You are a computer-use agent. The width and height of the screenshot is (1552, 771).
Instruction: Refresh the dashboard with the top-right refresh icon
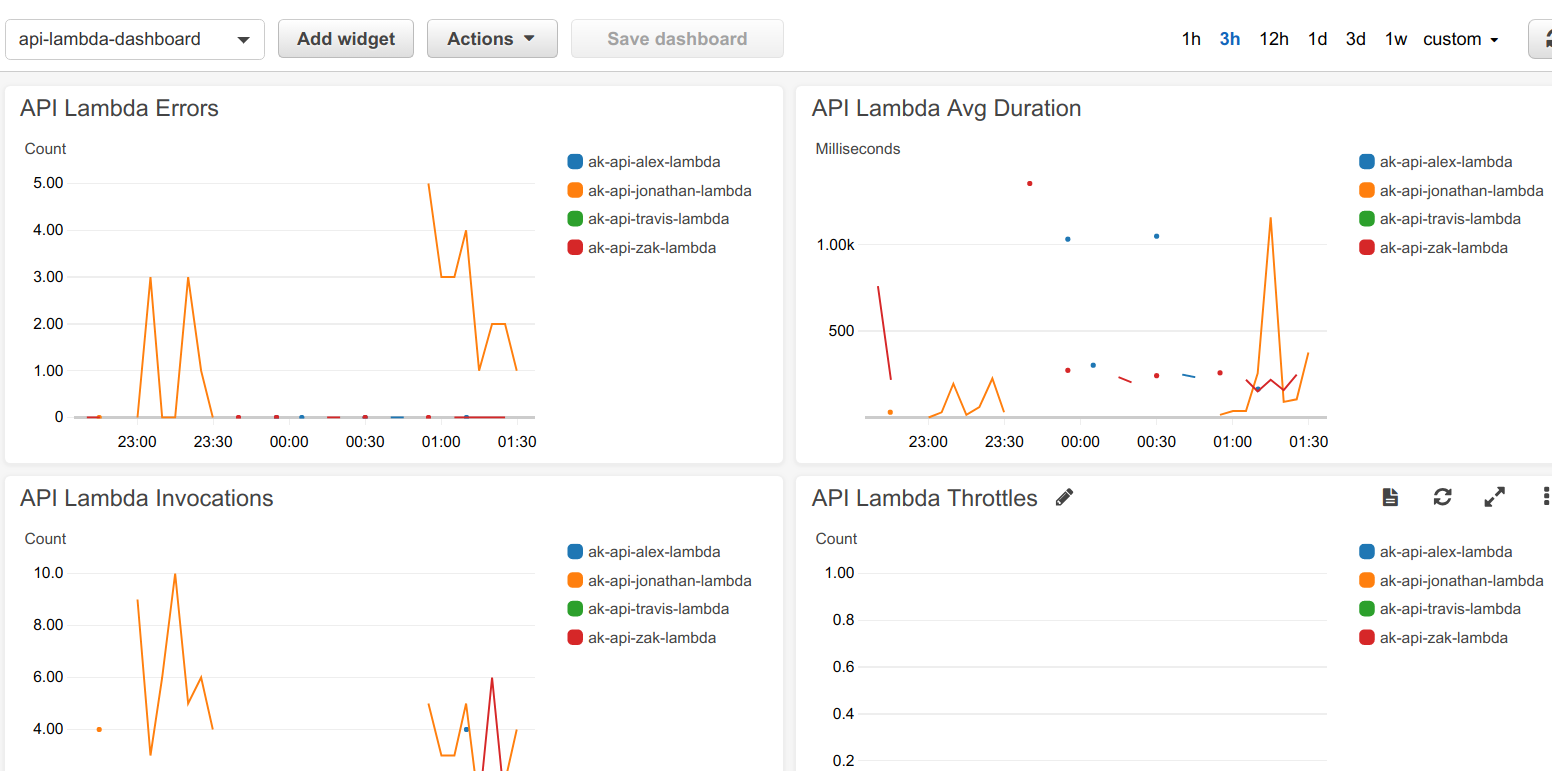click(1546, 38)
